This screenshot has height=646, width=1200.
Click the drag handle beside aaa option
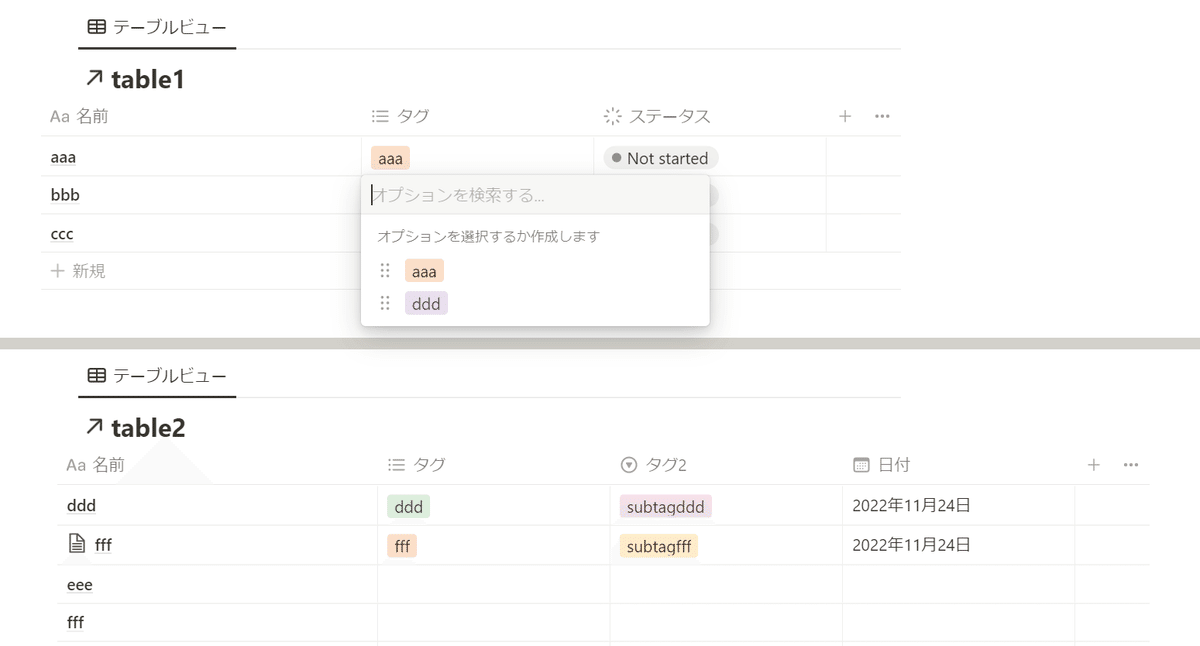click(385, 271)
